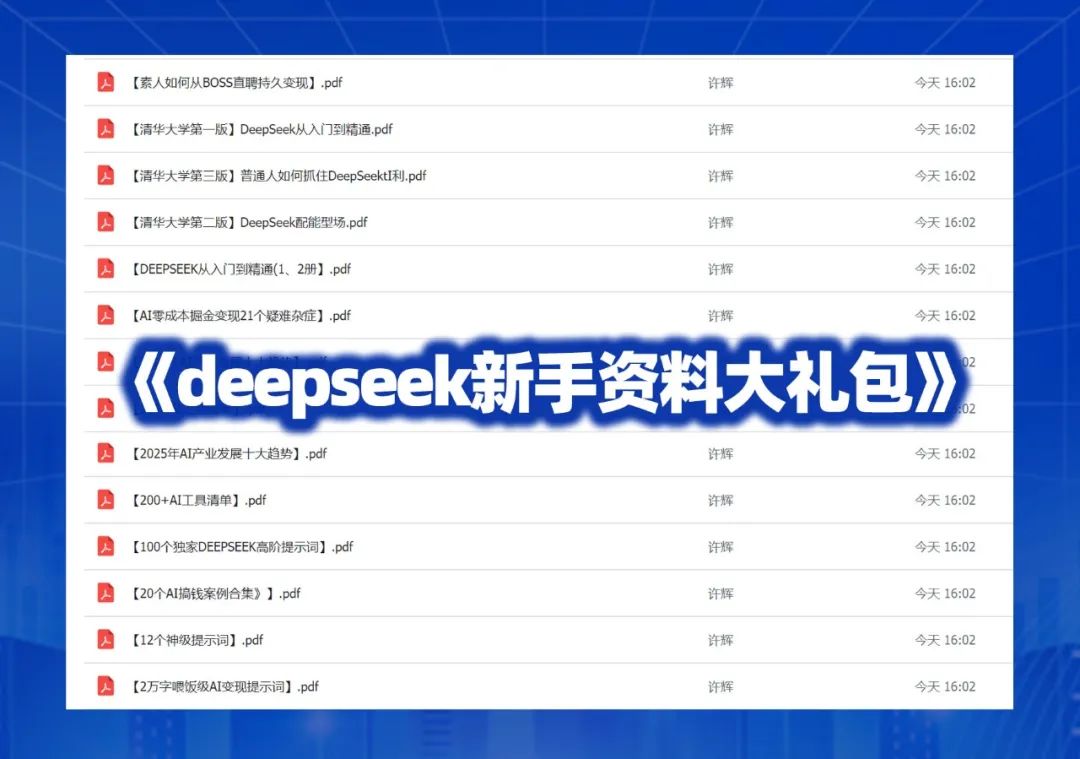The width and height of the screenshot is (1080, 759).
Task: Click 许辉 in the 2万字喂饭级 row
Action: pyautogui.click(x=720, y=687)
